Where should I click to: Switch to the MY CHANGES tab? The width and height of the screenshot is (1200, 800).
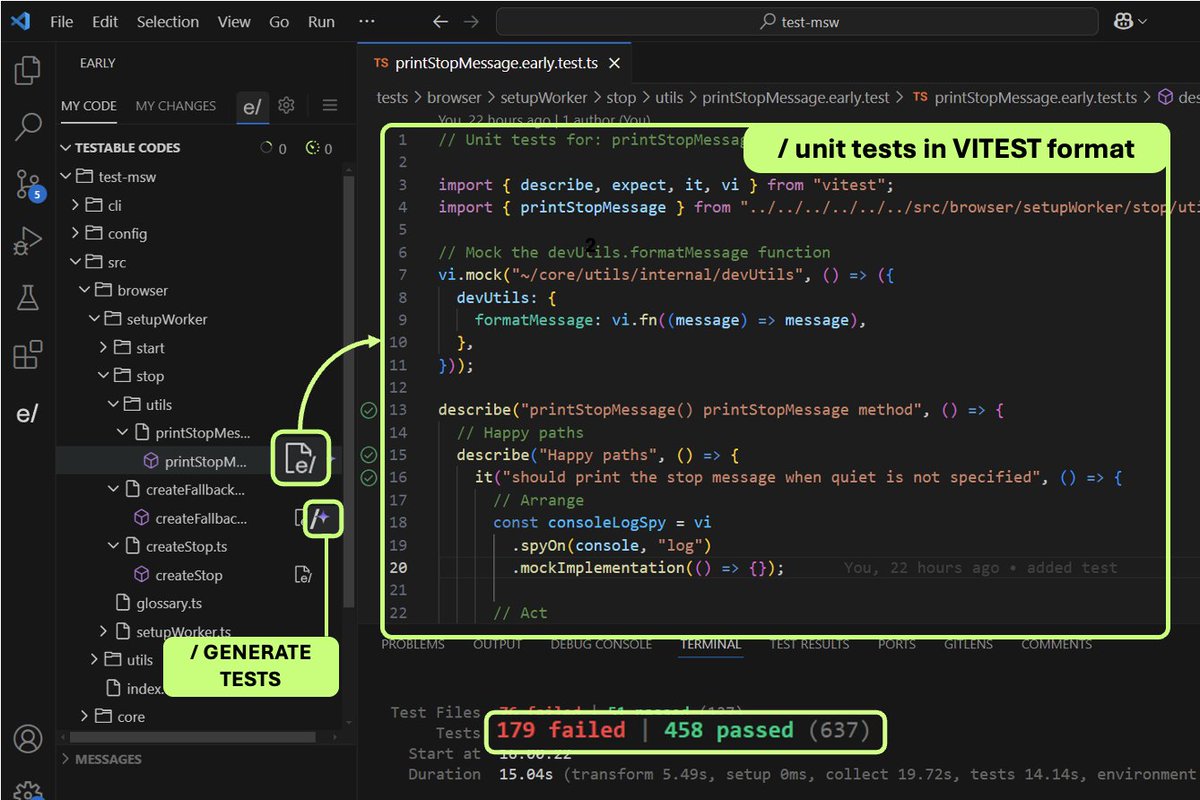176,105
